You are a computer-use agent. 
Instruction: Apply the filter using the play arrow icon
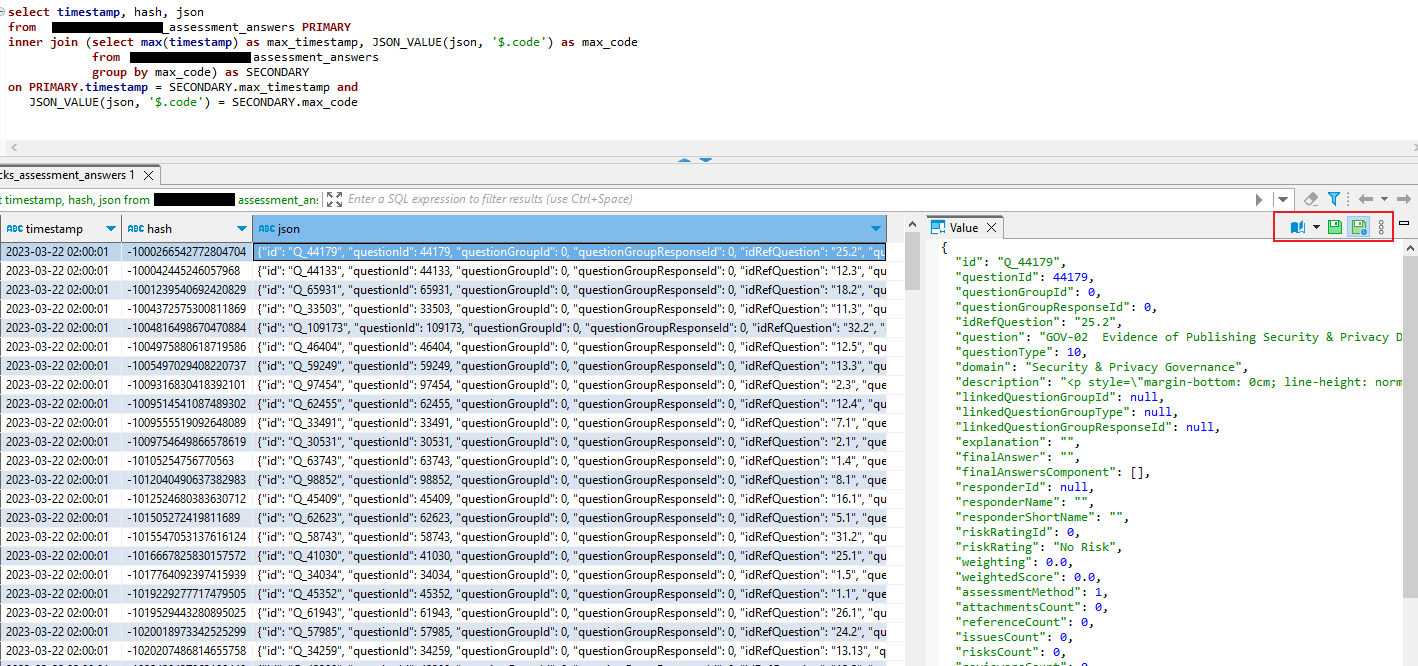tap(1259, 198)
